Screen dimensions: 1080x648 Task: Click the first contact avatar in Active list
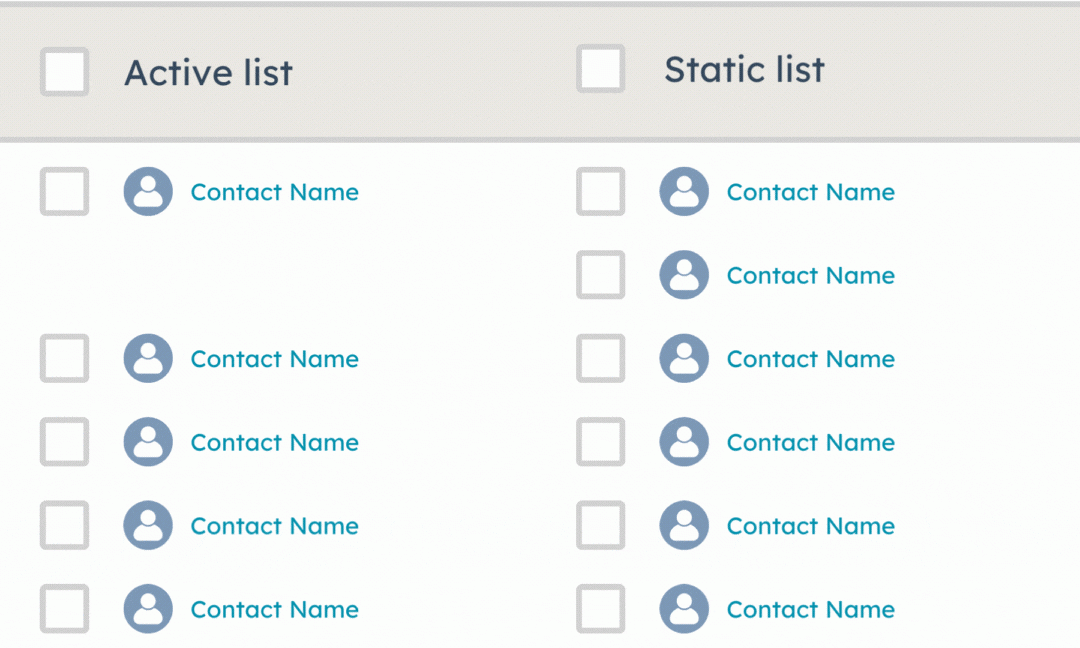tap(147, 192)
